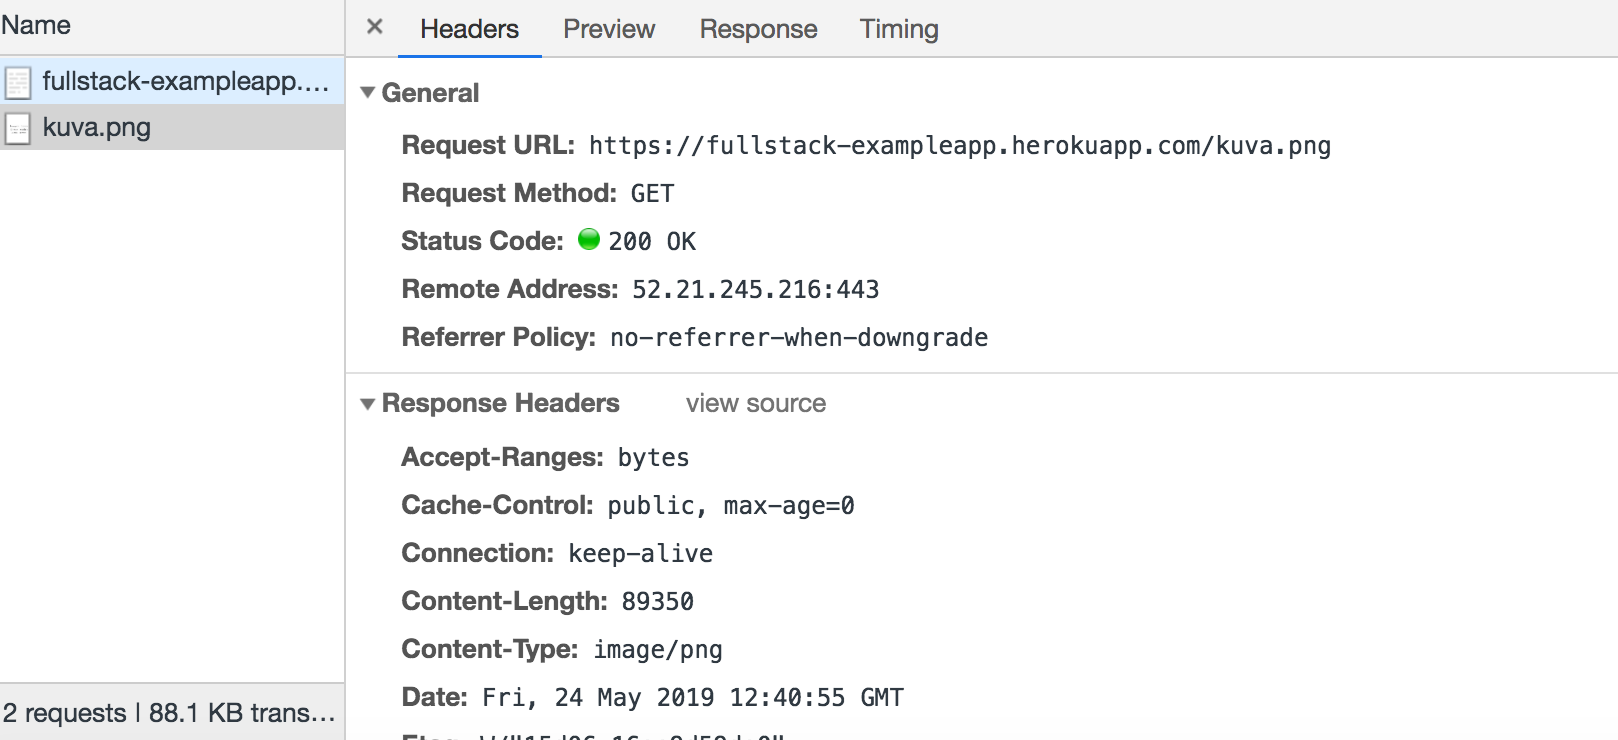Select the fullstack-exampleapp request row
The image size is (1618, 740).
(x=186, y=81)
